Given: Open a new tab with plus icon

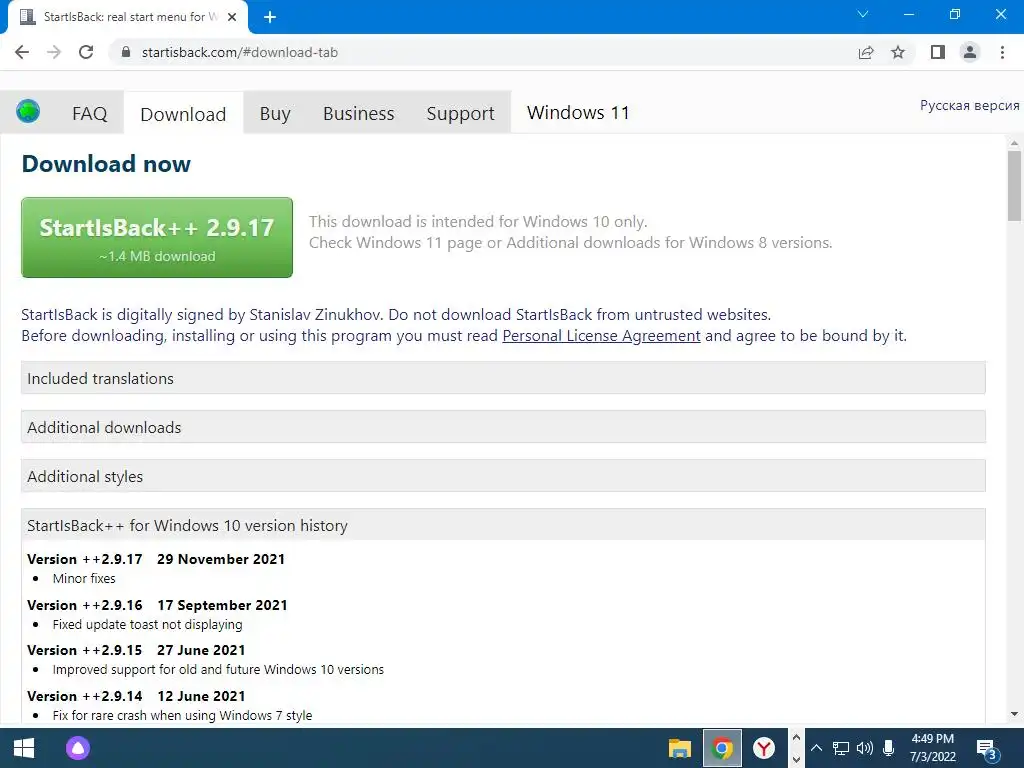Looking at the screenshot, I should point(270,17).
